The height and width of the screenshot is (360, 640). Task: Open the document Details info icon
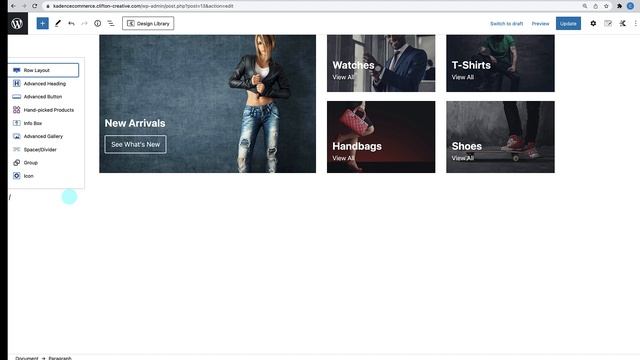point(98,24)
